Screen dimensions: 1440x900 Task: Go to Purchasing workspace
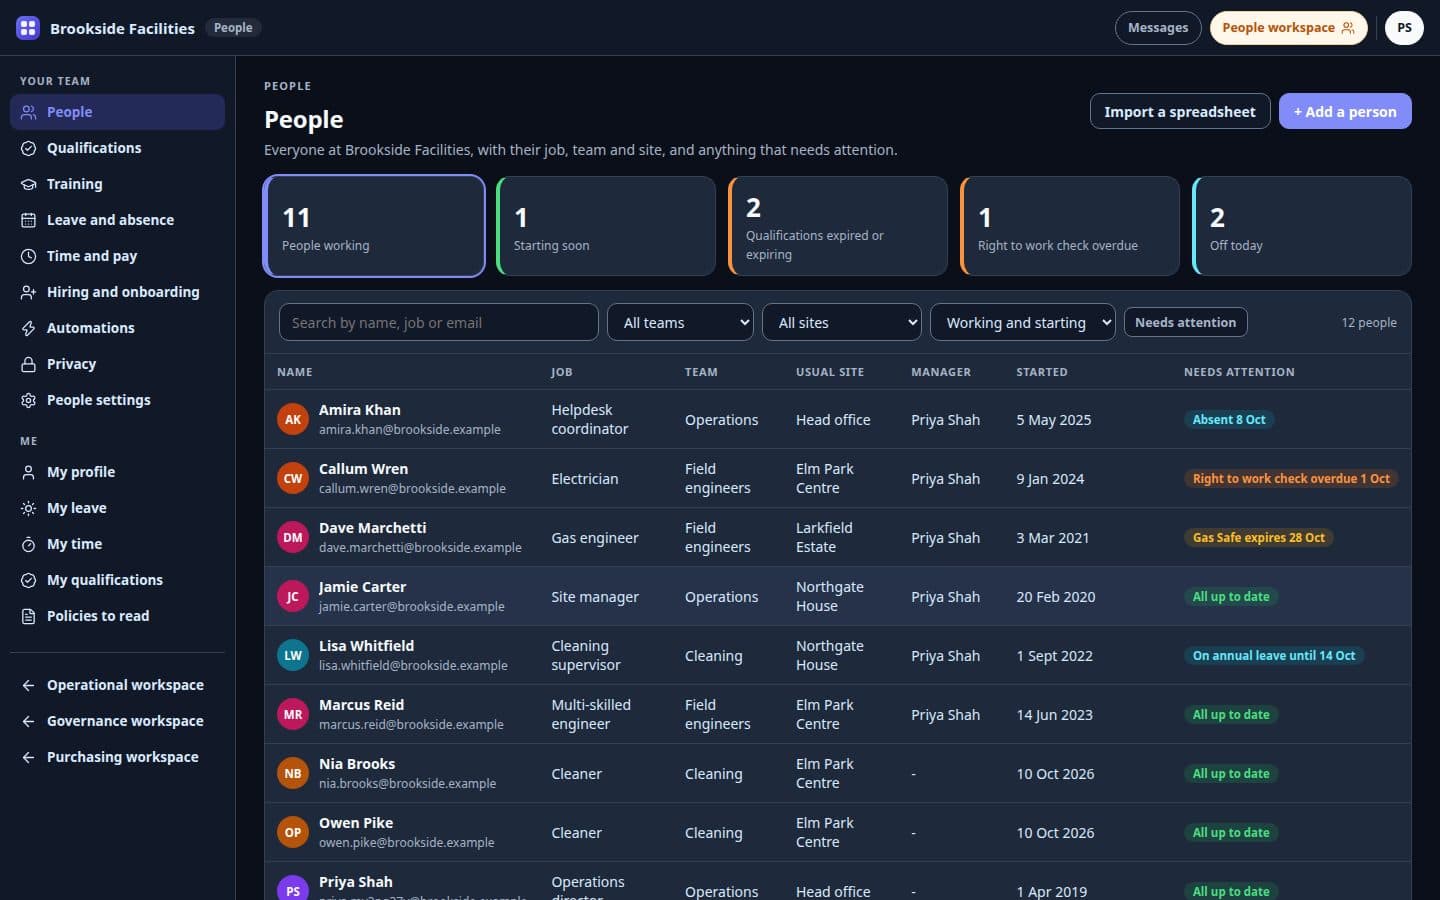(x=117, y=757)
